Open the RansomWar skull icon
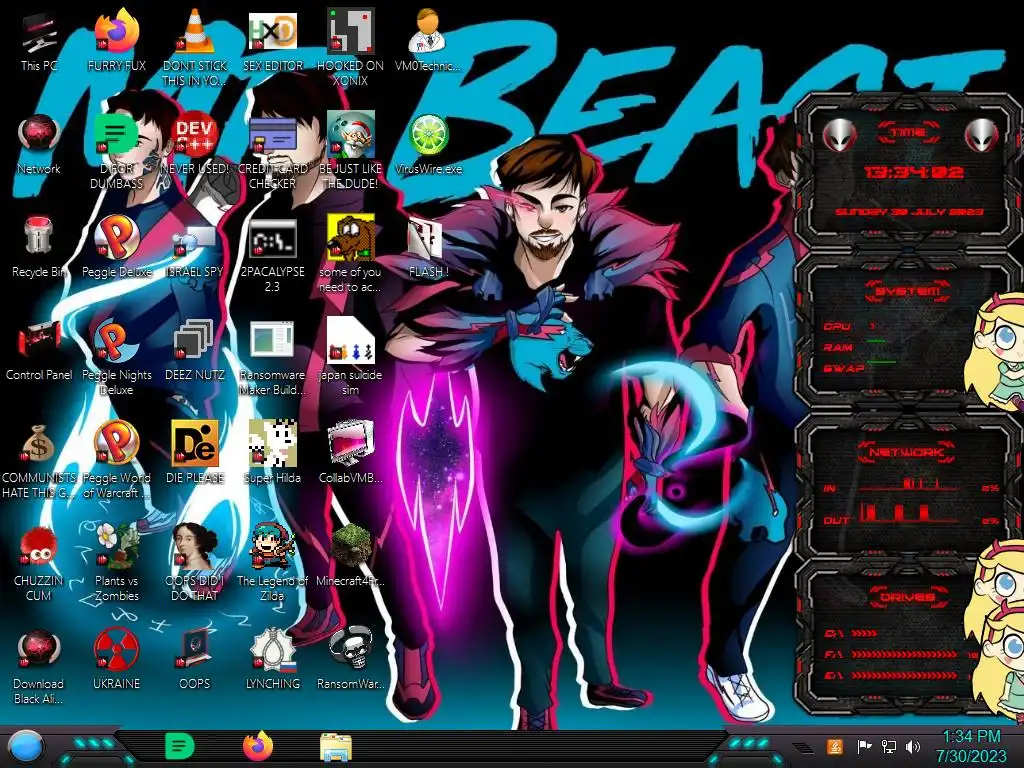This screenshot has width=1024, height=768. [x=351, y=649]
